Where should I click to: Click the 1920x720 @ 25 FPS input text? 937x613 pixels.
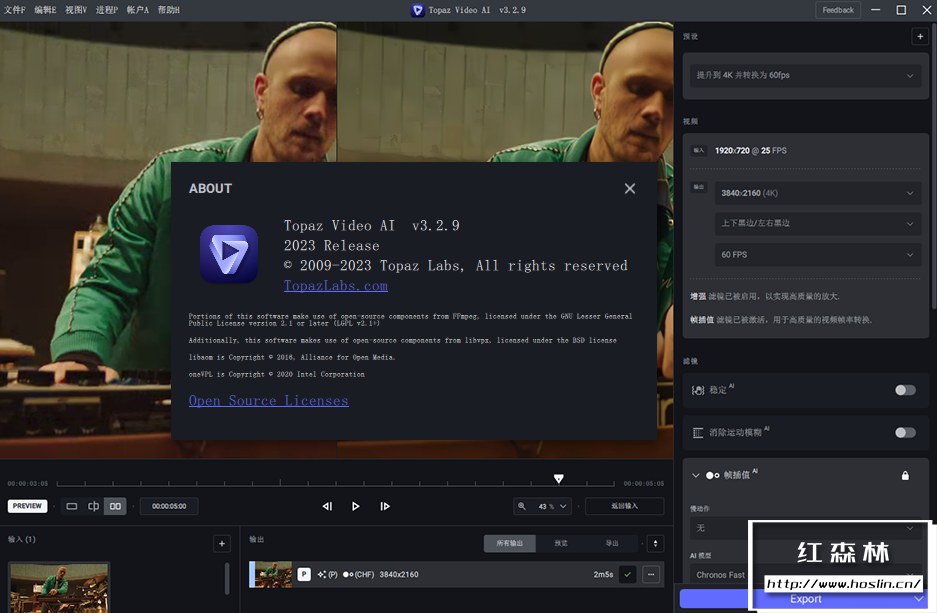click(x=751, y=151)
